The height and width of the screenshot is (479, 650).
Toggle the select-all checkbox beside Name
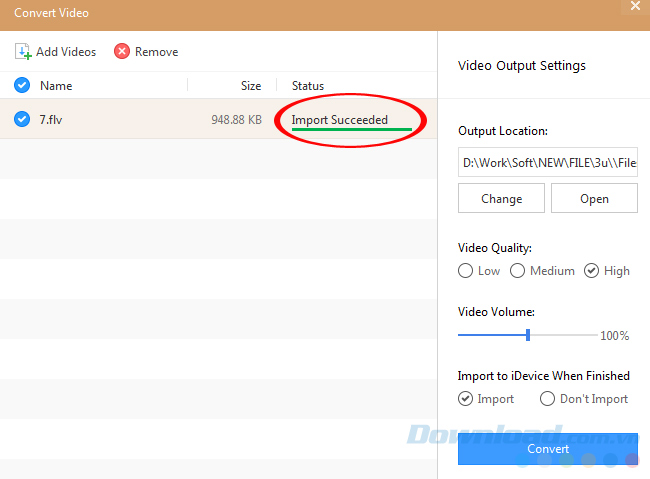22,86
